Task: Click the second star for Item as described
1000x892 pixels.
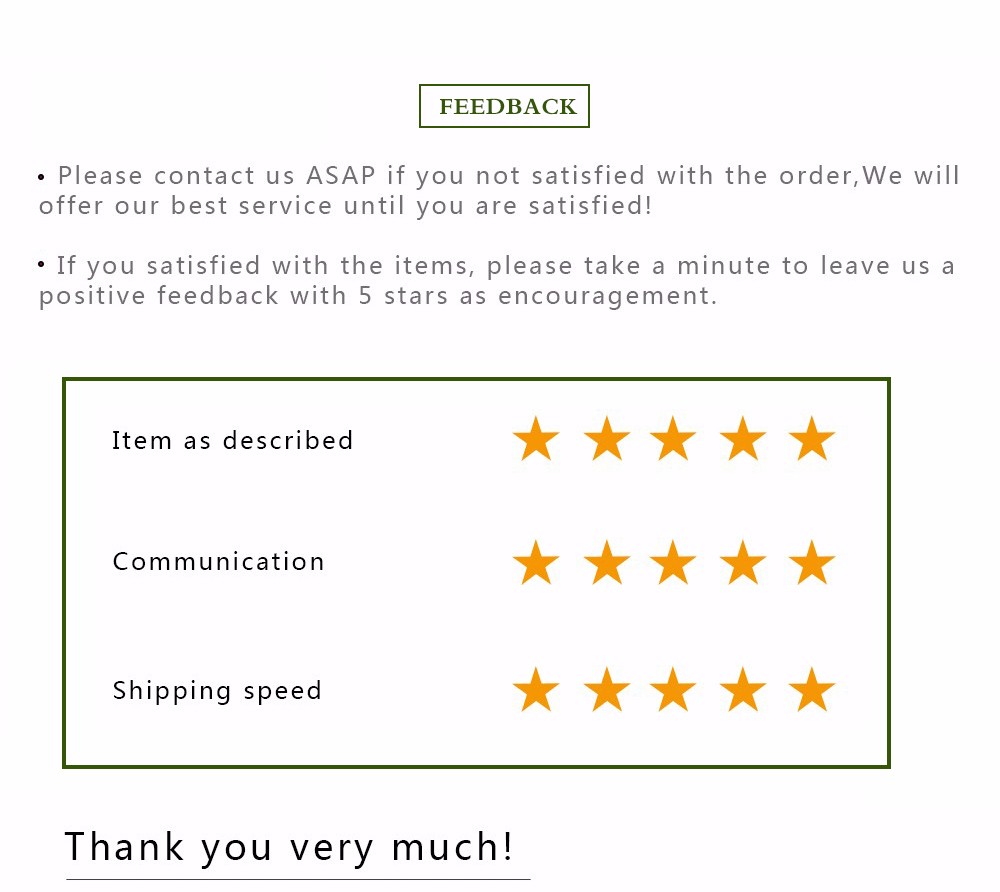Action: point(607,440)
